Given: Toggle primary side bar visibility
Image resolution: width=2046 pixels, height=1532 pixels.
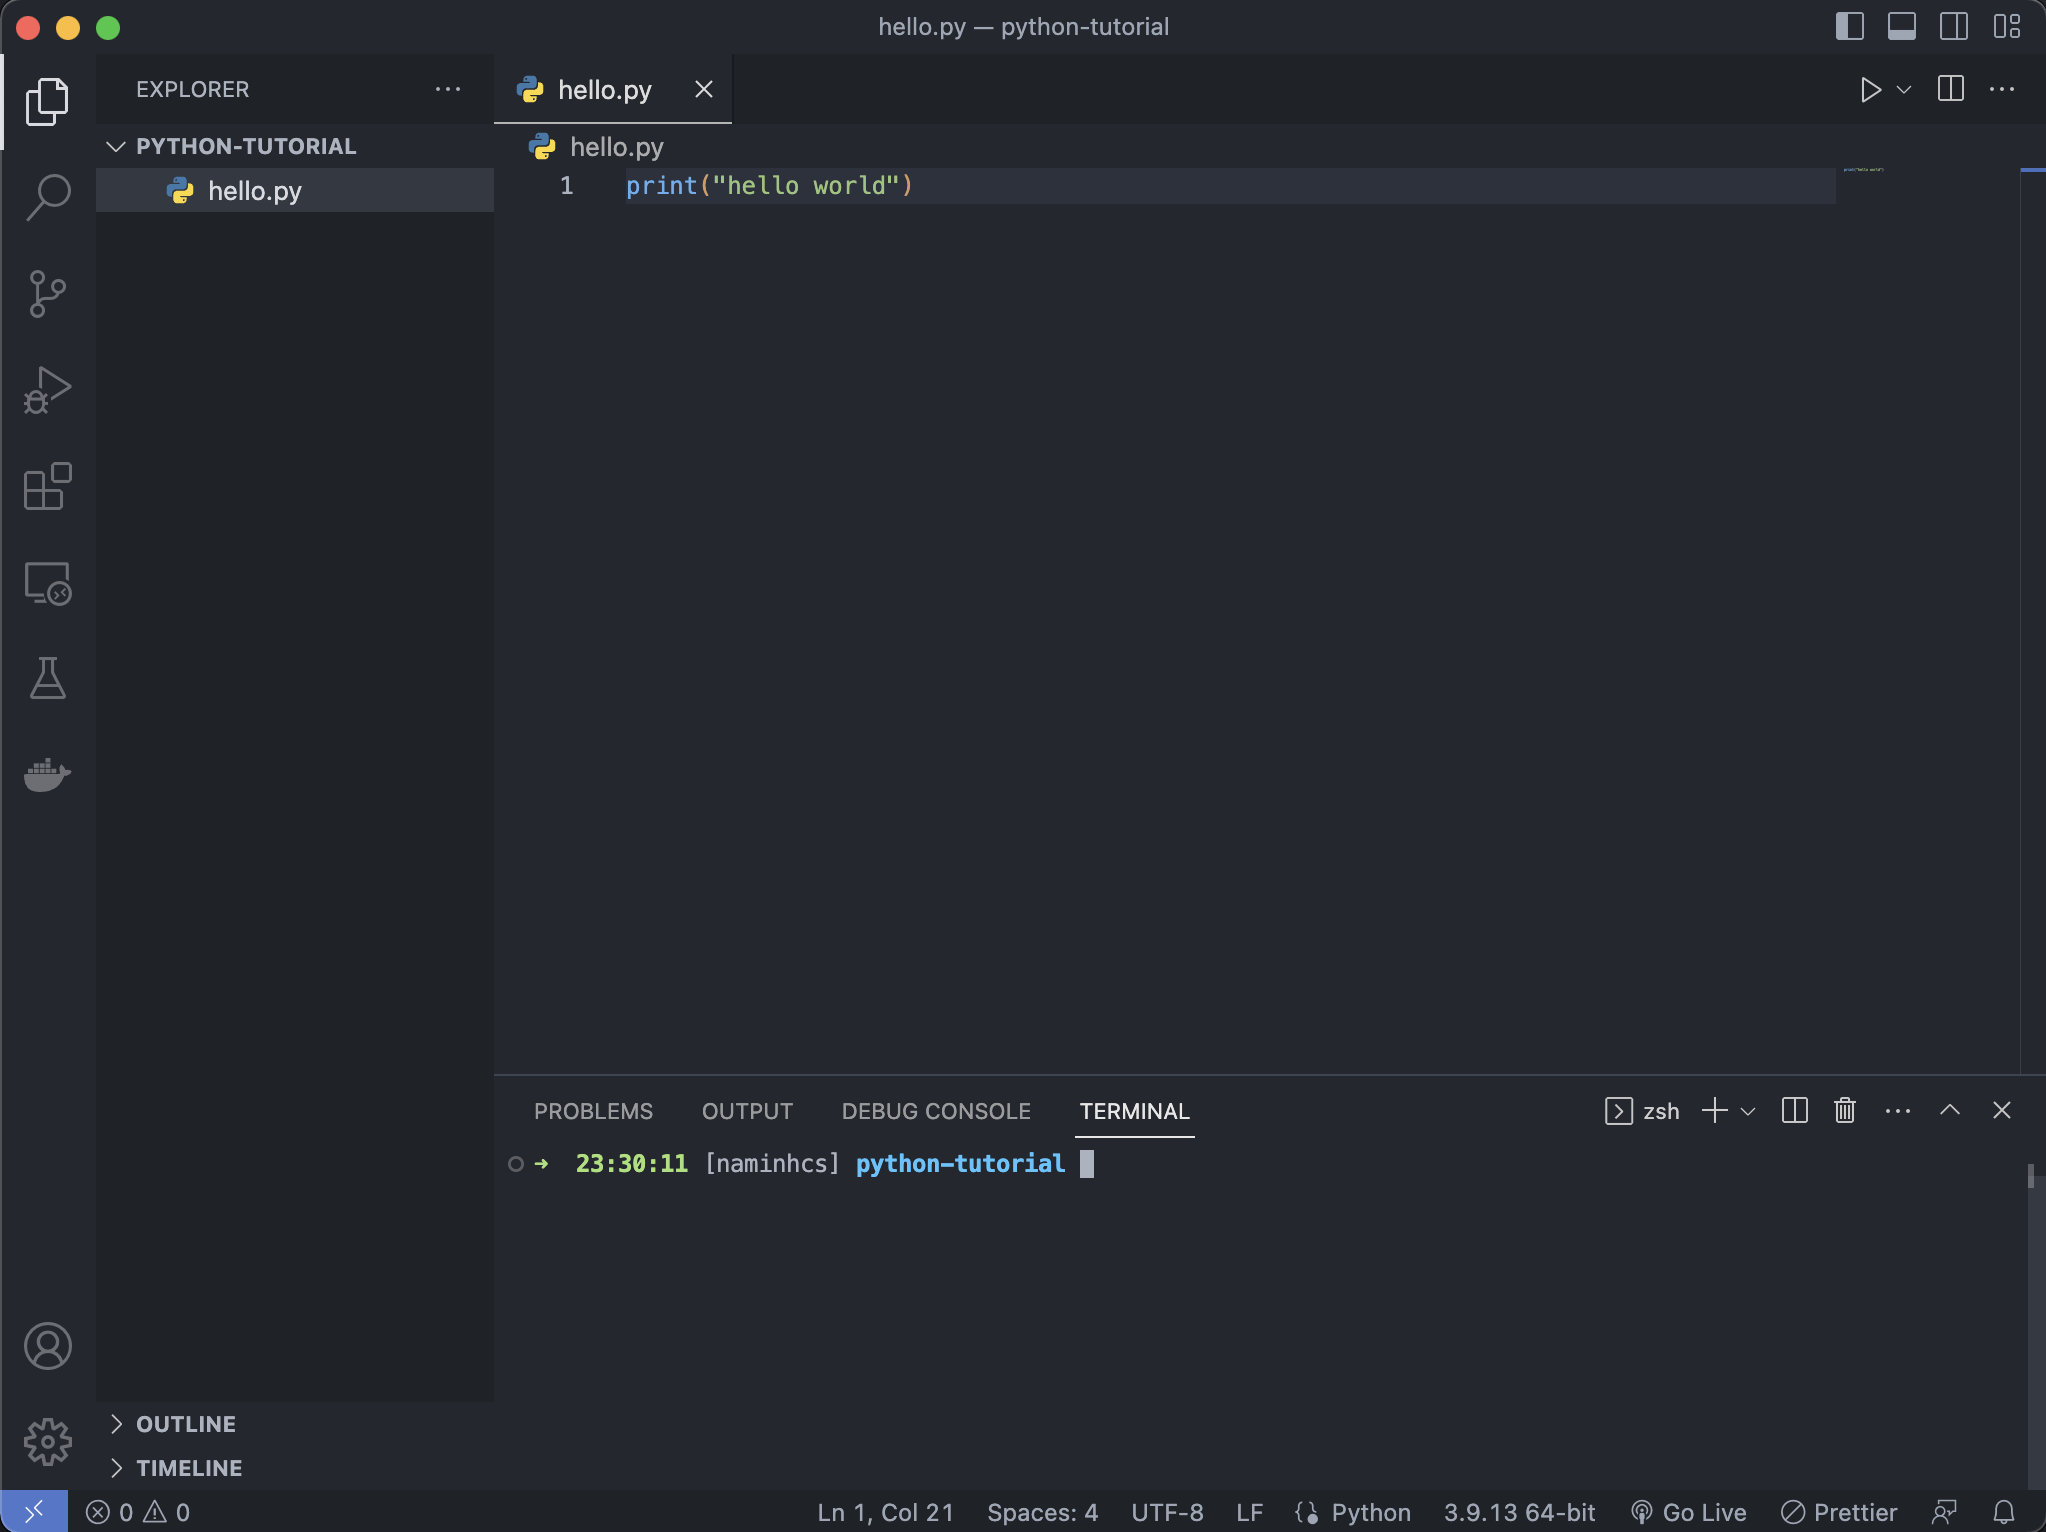Looking at the screenshot, I should (x=1850, y=26).
